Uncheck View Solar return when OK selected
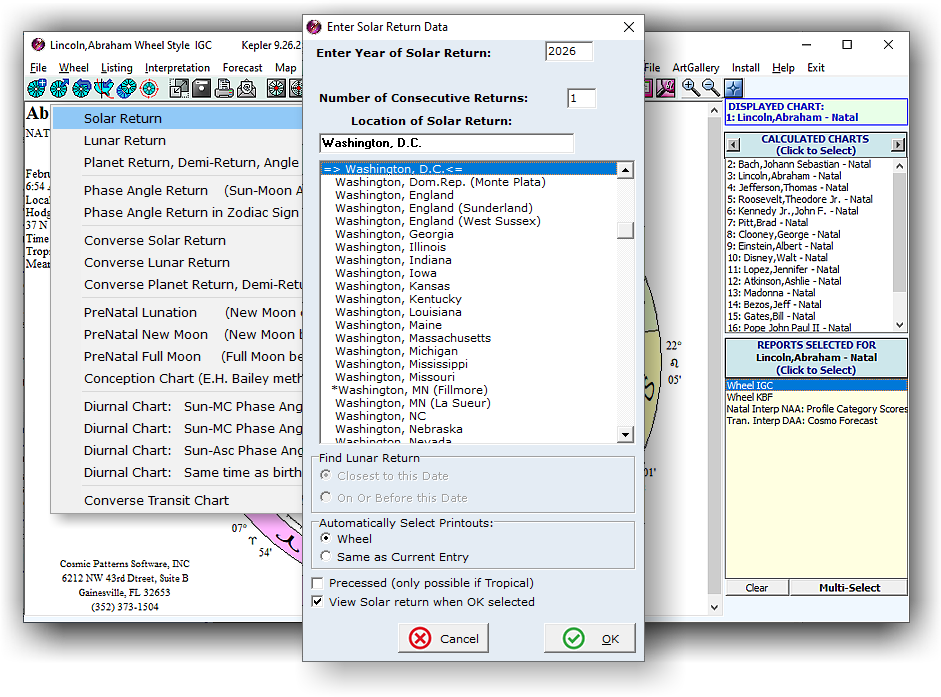 pos(317,602)
